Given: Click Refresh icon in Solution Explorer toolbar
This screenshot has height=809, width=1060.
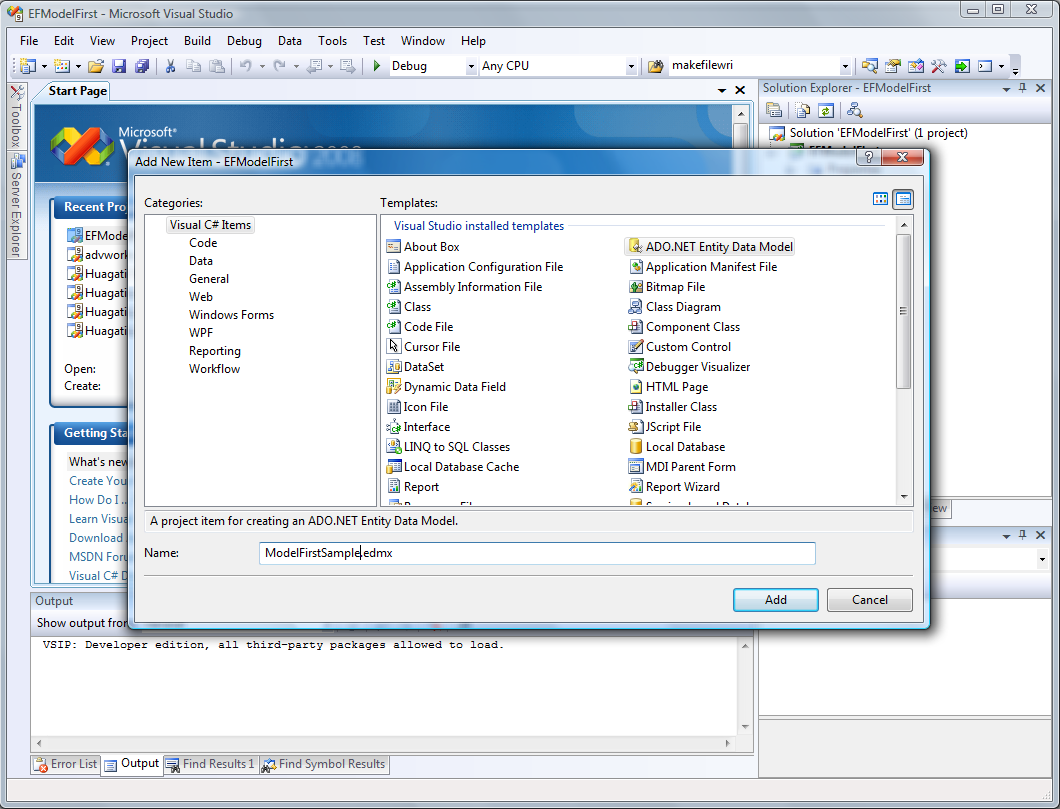Looking at the screenshot, I should pos(825,110).
